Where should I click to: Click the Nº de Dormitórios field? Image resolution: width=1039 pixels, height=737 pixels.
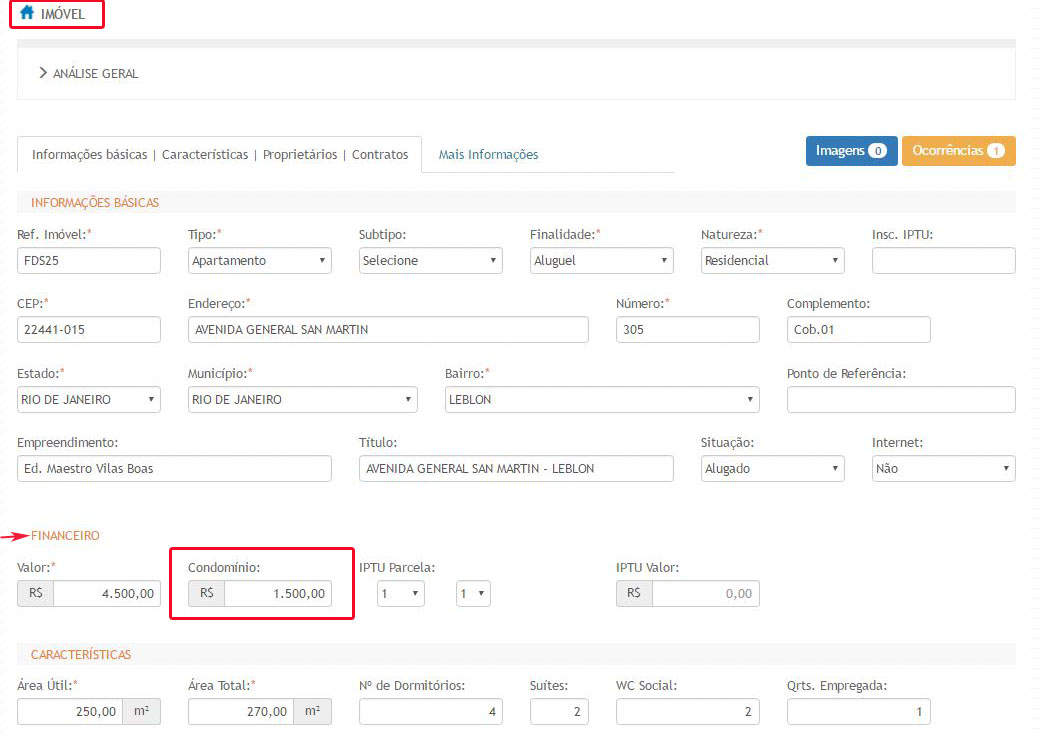click(430, 712)
